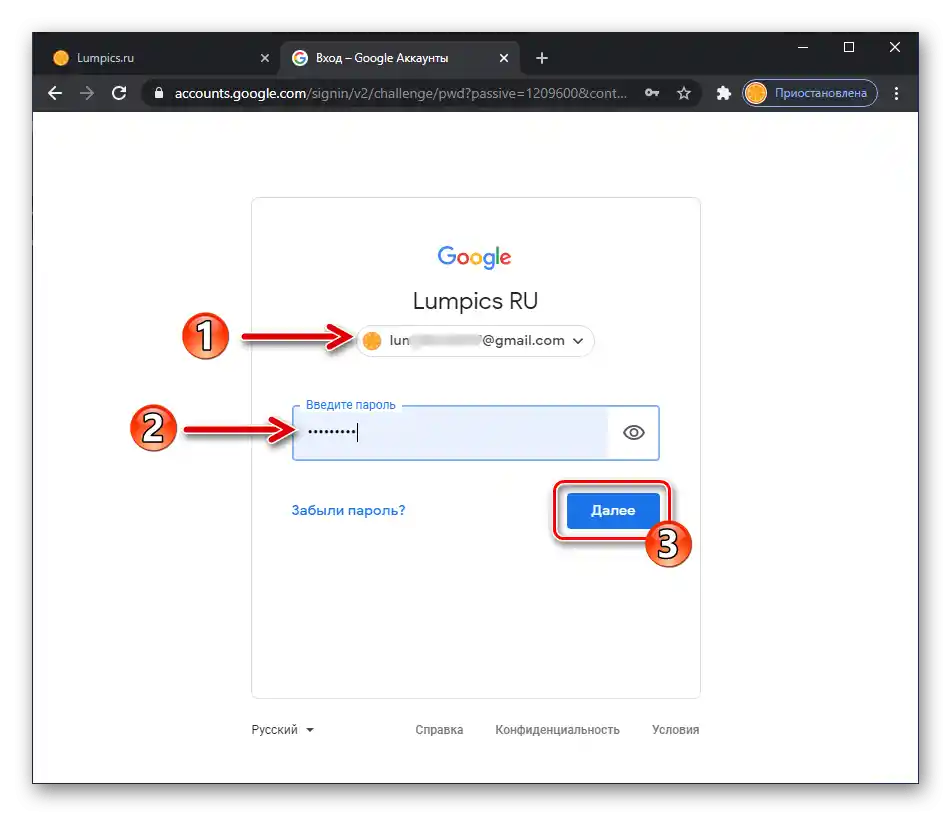Viewport: 951px width, 816px height.
Task: Click the Приостановлена profile button
Action: coord(810,93)
